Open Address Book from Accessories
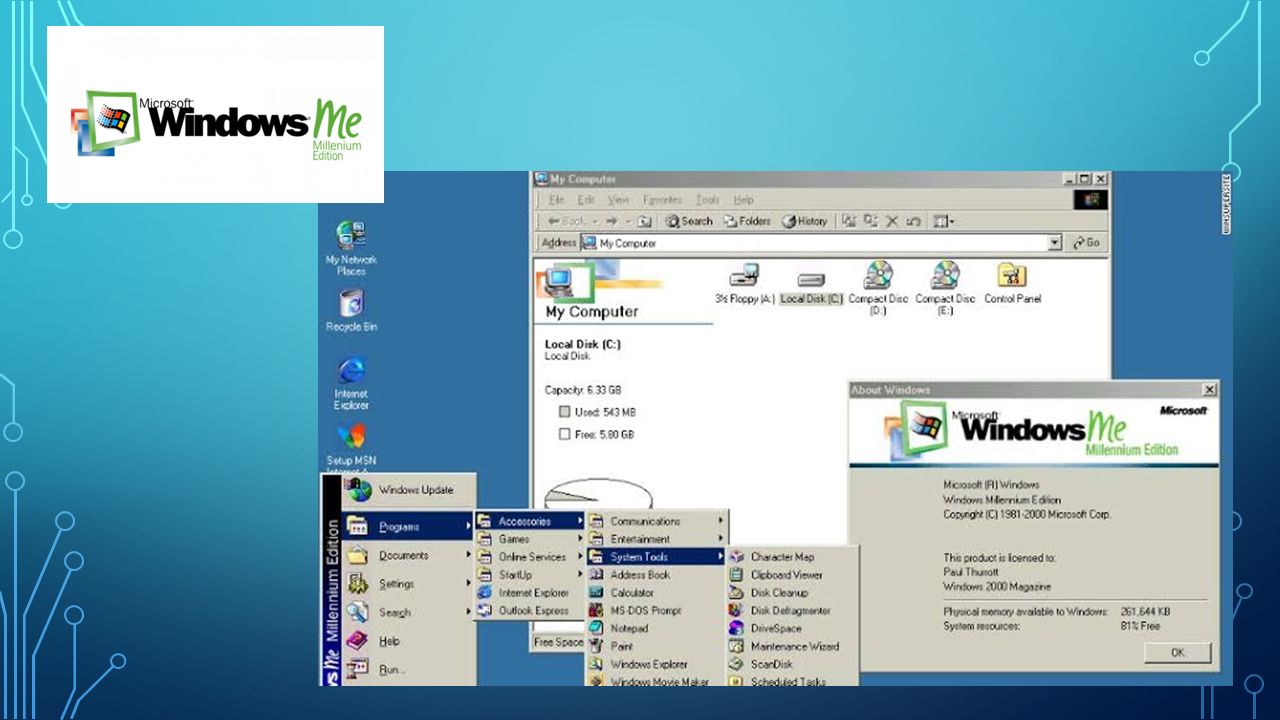Viewport: 1280px width, 720px height. click(656, 575)
